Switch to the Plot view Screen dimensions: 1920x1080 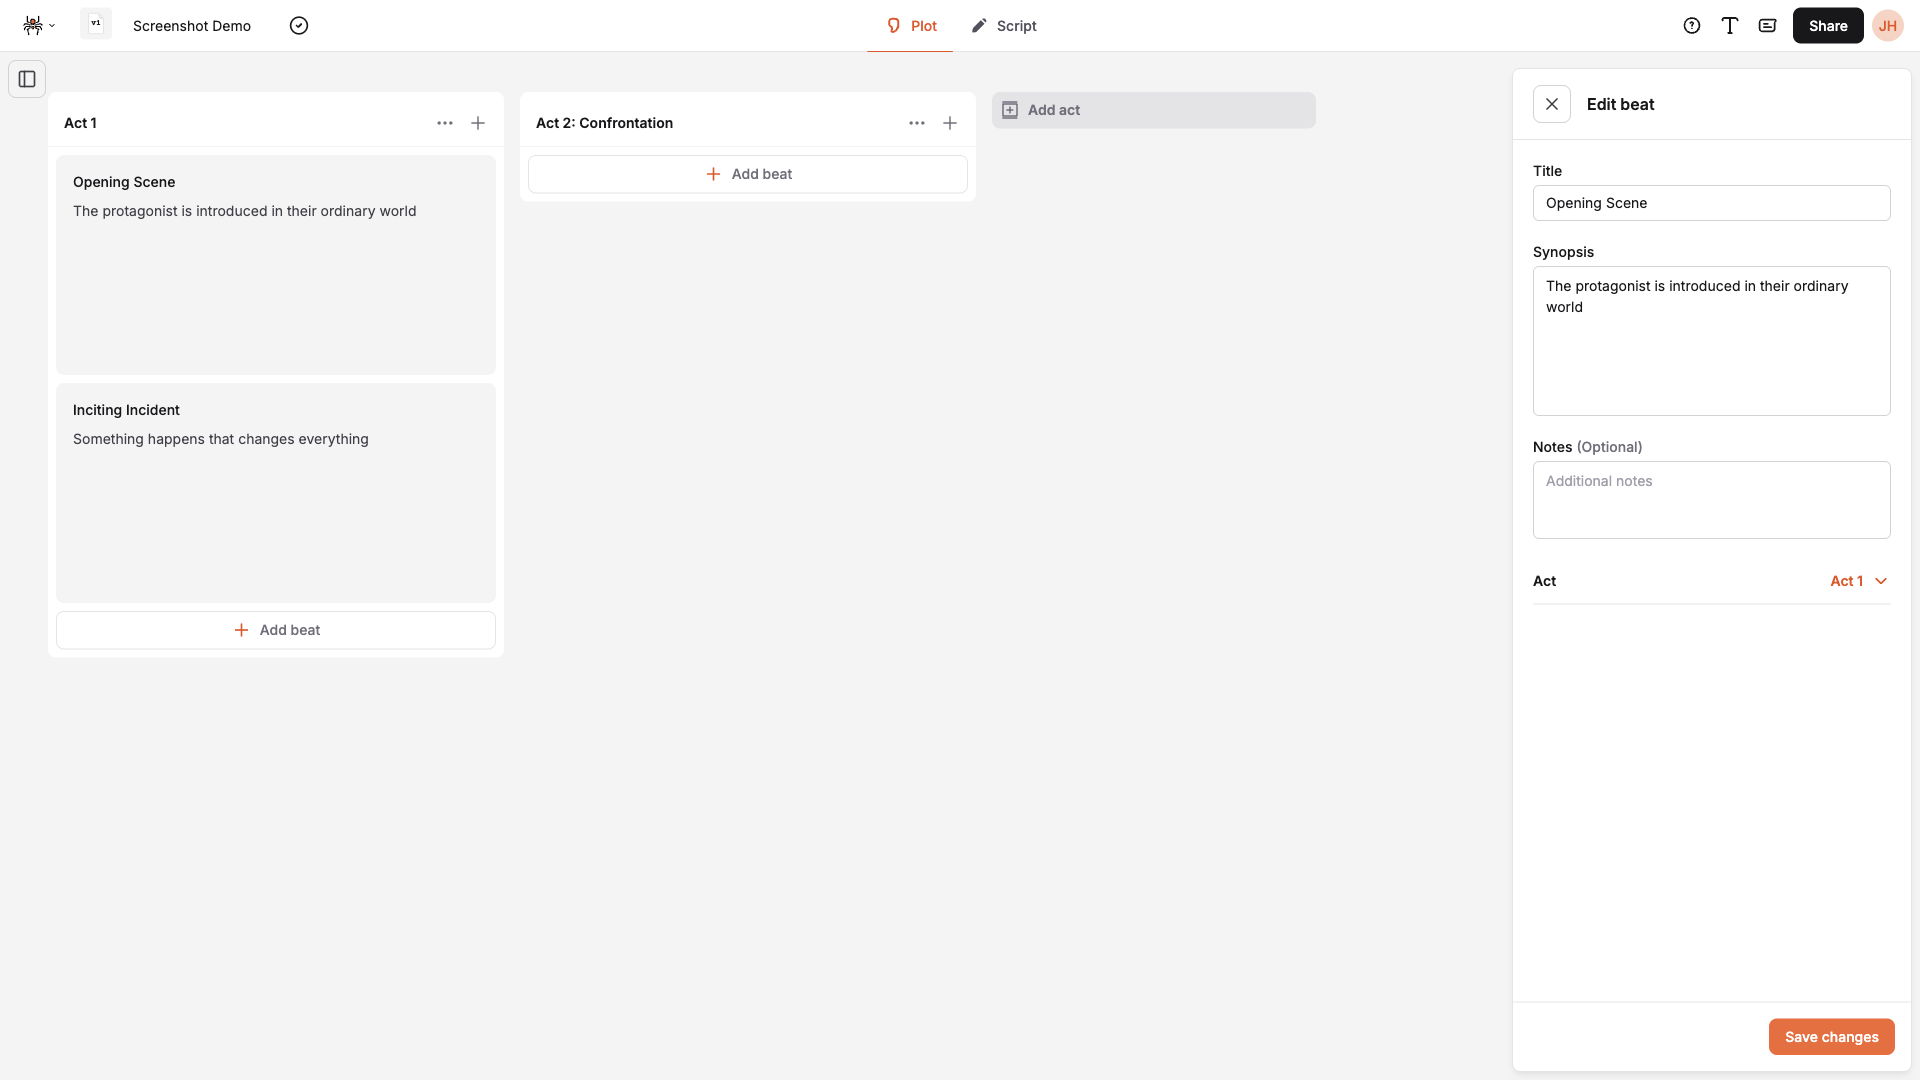(910, 25)
